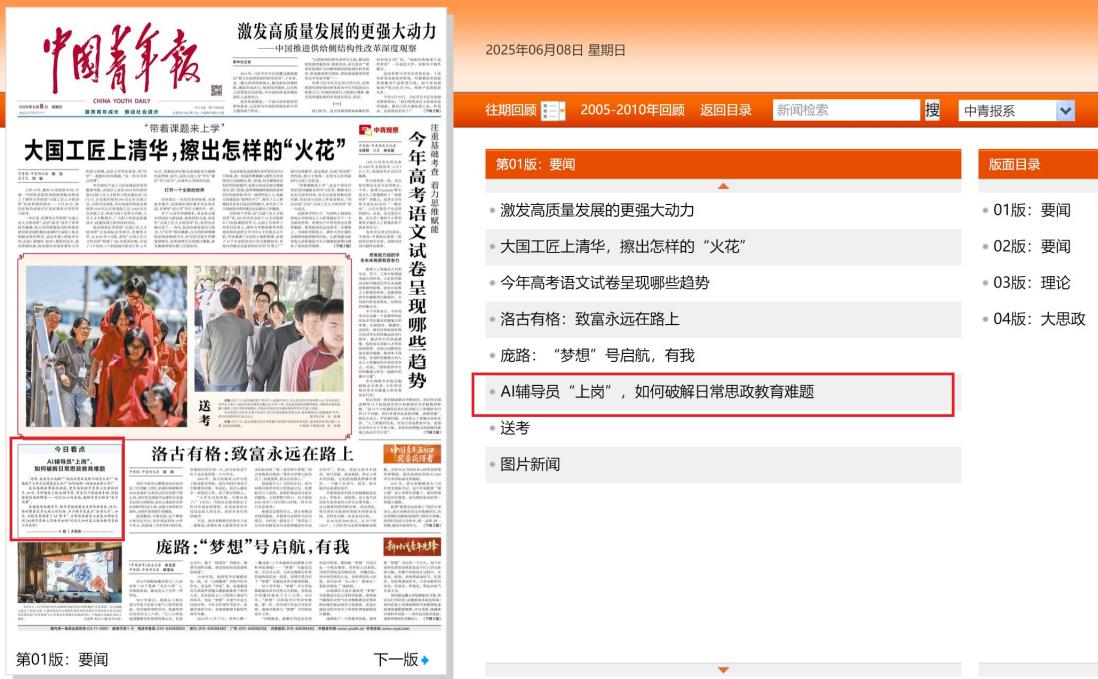Go back via 返回目录
Viewport: 1098px width, 679px height.
[725, 110]
